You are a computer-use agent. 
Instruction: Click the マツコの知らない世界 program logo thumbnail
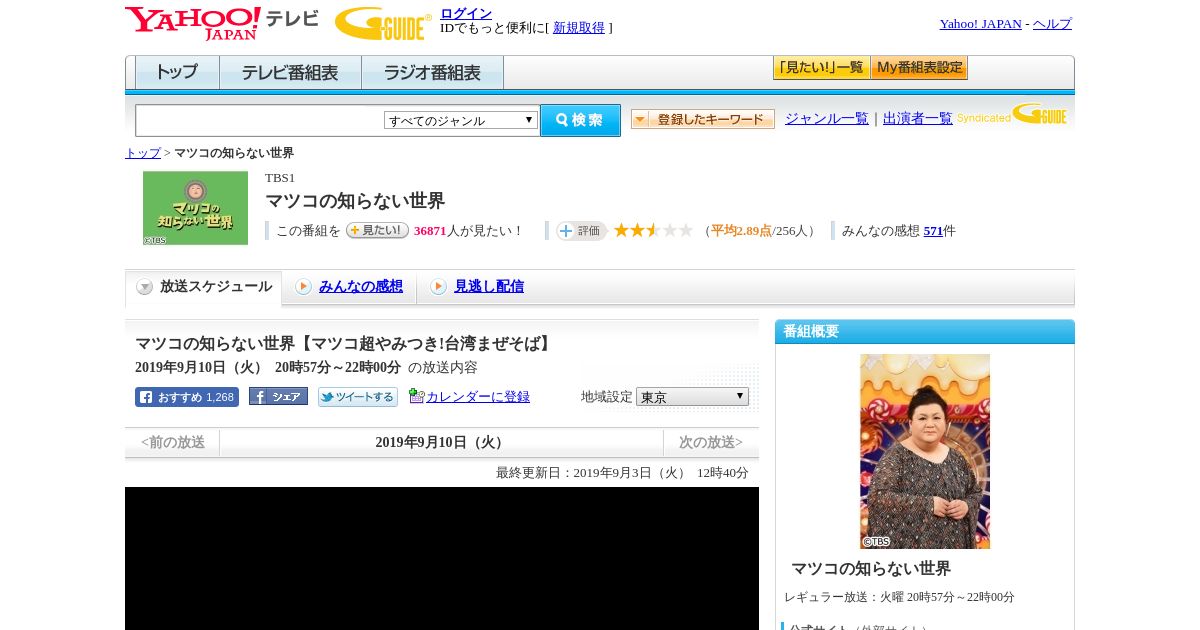[x=195, y=208]
